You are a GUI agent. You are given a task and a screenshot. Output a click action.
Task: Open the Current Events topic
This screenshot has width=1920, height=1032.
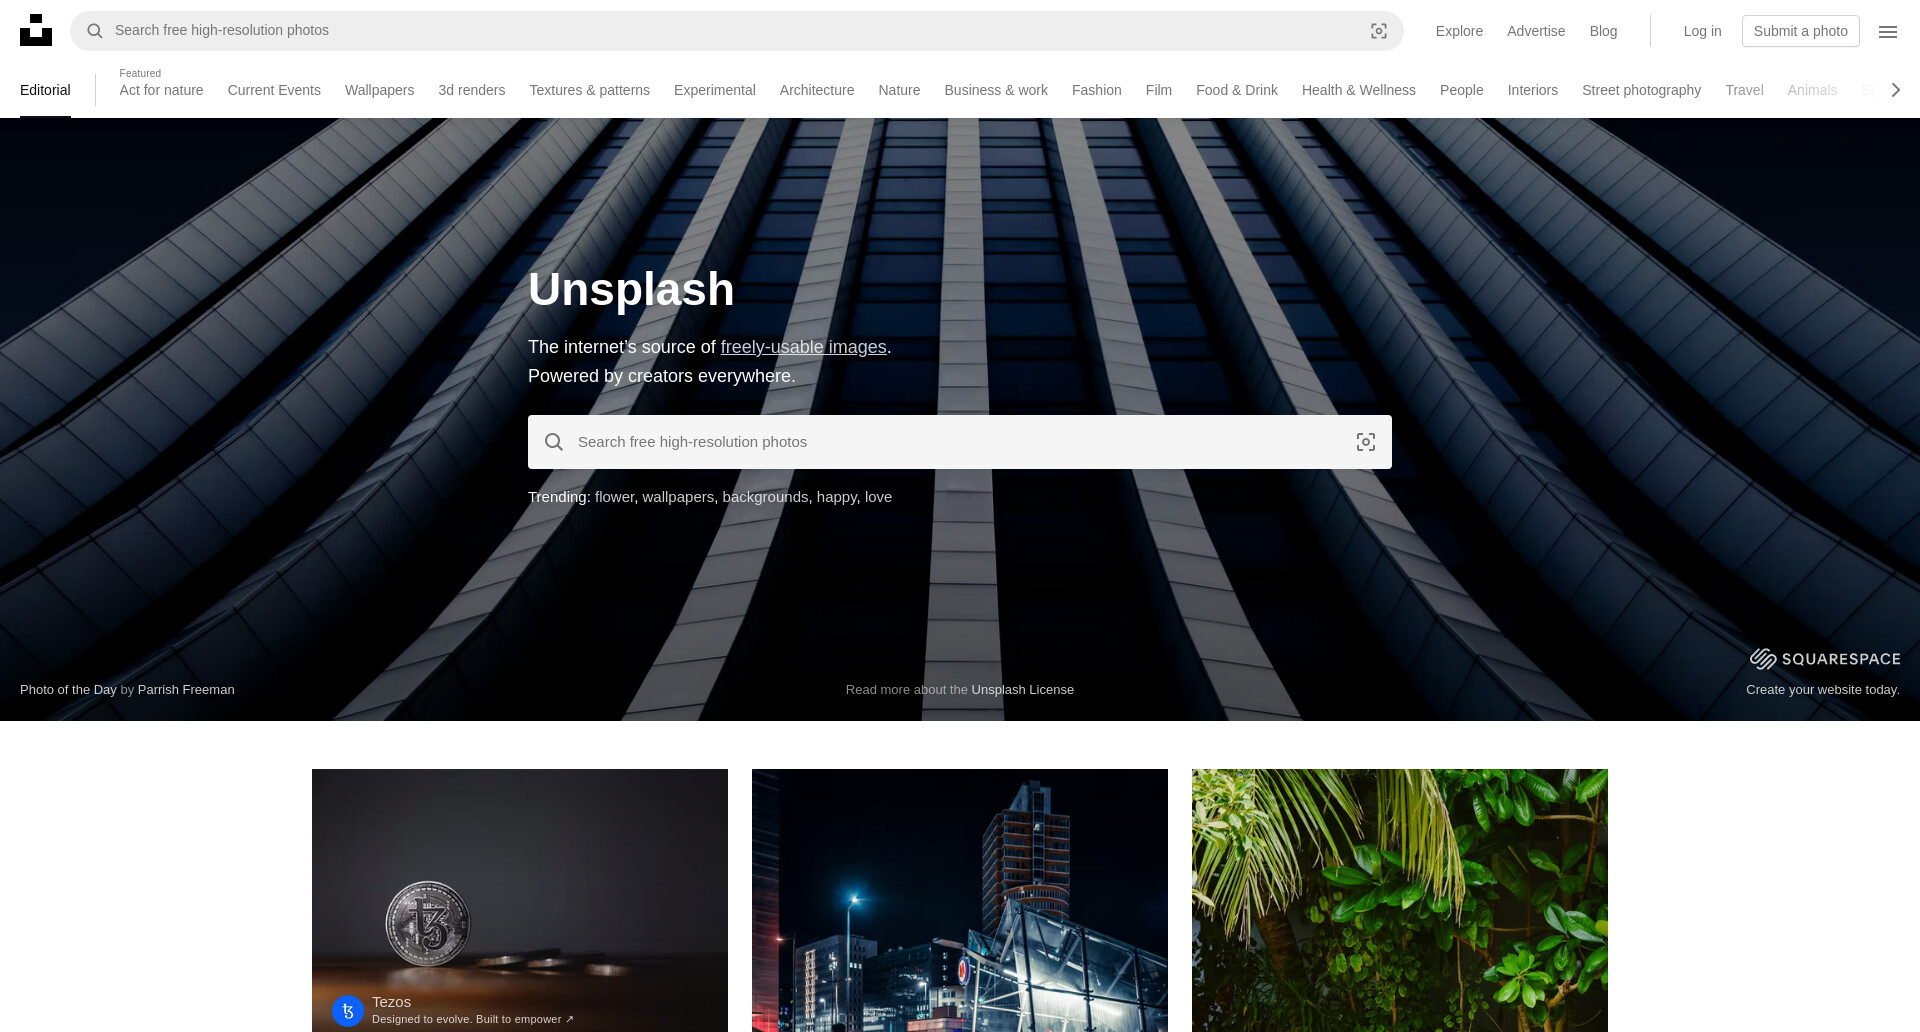[x=274, y=90]
